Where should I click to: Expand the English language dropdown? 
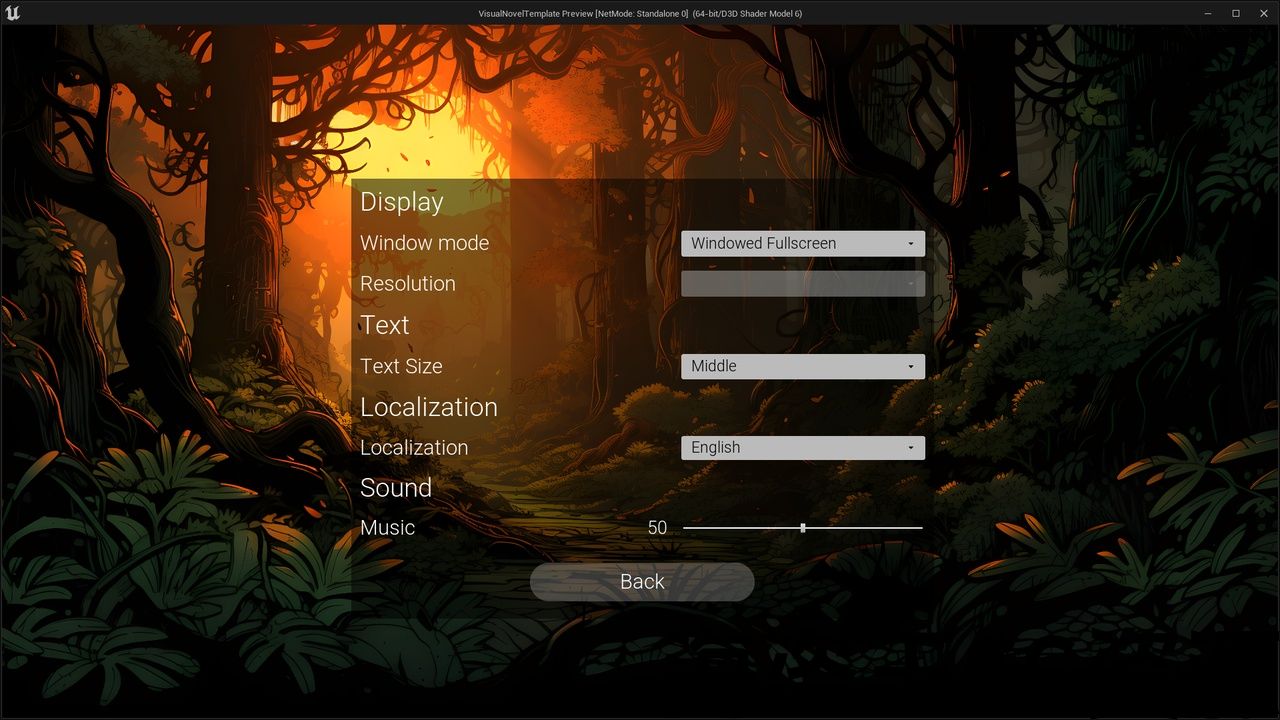click(802, 448)
